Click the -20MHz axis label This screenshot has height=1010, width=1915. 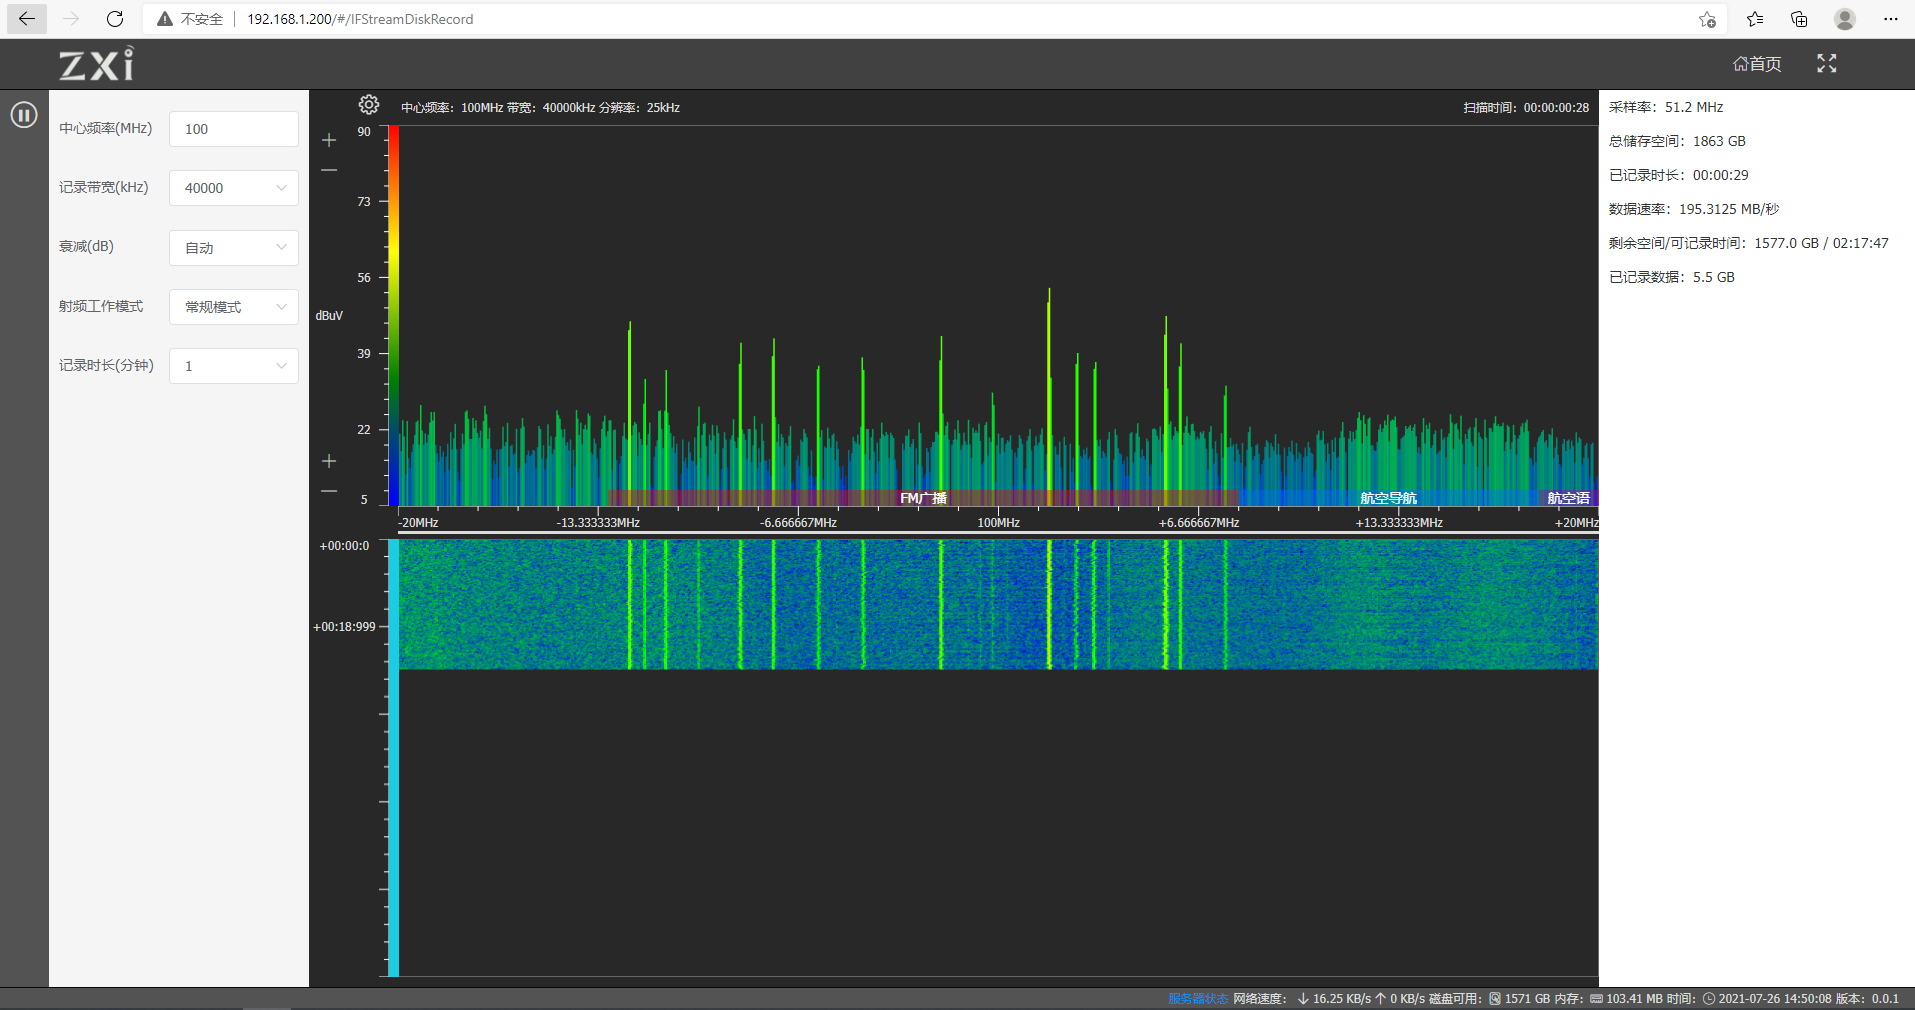[418, 523]
